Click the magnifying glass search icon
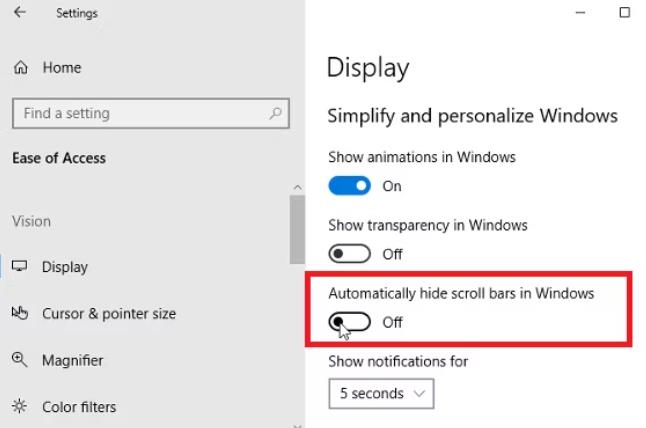This screenshot has height=428, width=646. point(275,113)
